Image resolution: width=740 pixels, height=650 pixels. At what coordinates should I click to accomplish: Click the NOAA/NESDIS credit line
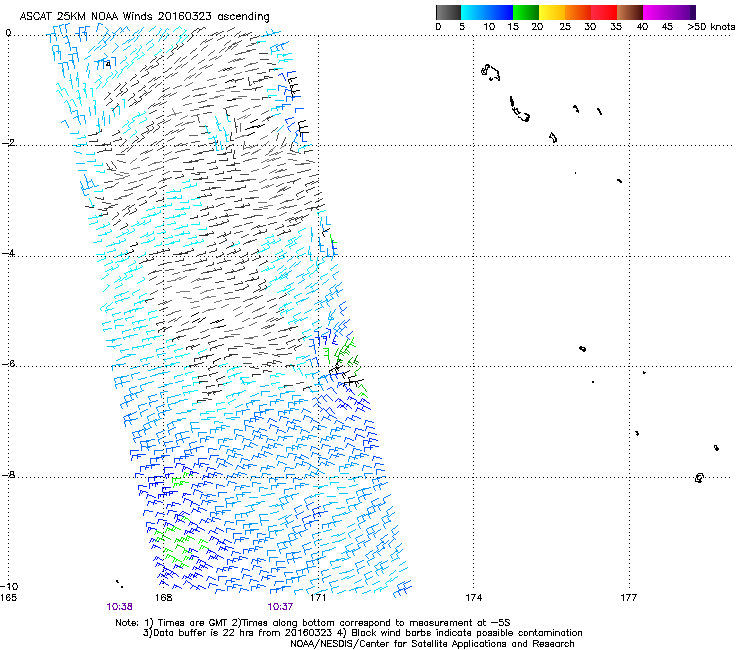tap(432, 644)
